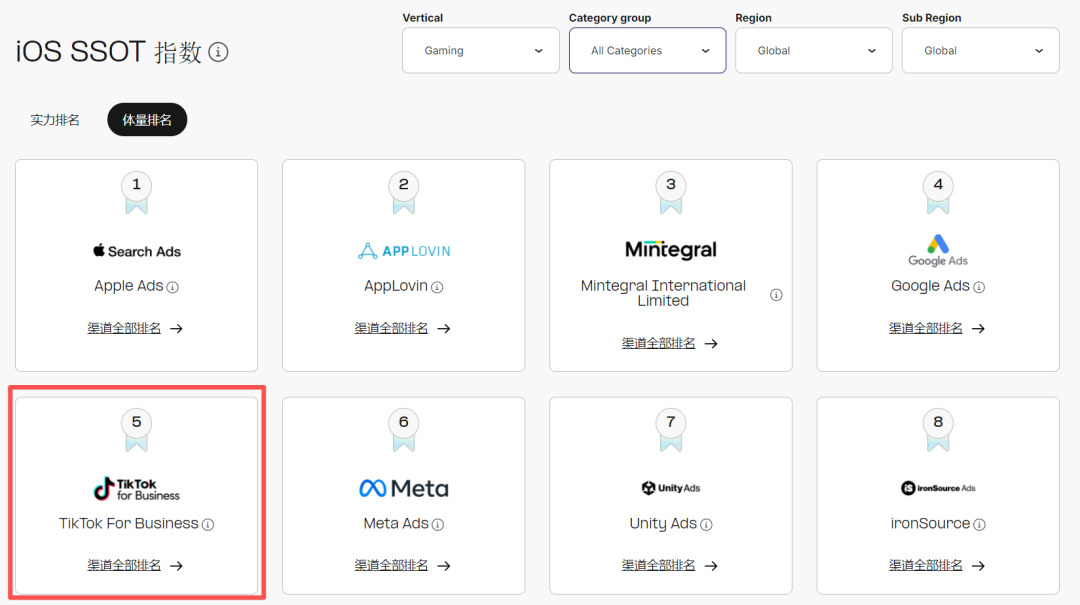Open 渠道全部排名 link under Meta Ads

click(402, 566)
